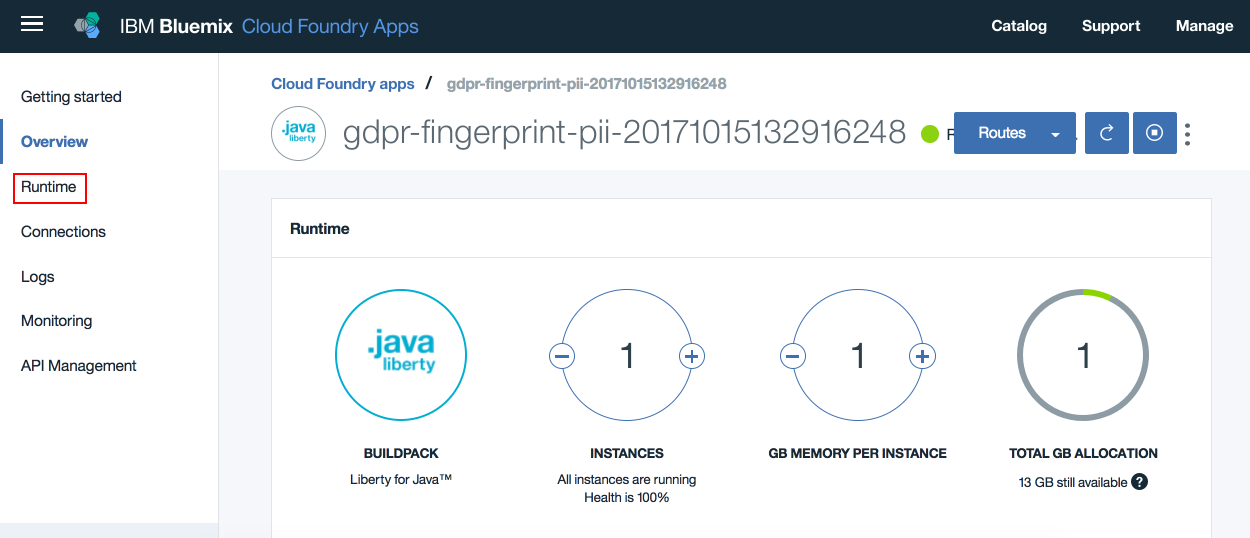The width and height of the screenshot is (1250, 538).
Task: Stop the app with the stop icon
Action: pos(1155,133)
